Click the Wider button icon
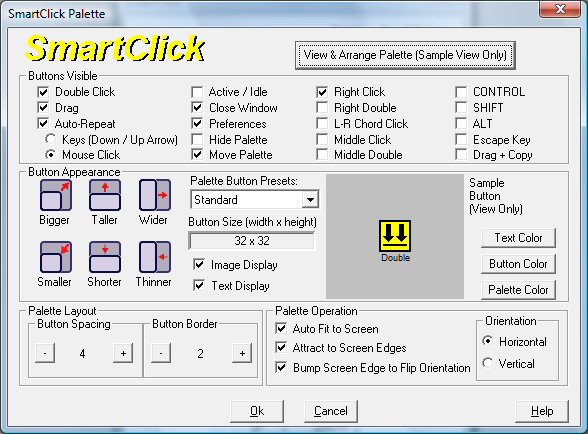 click(x=154, y=195)
